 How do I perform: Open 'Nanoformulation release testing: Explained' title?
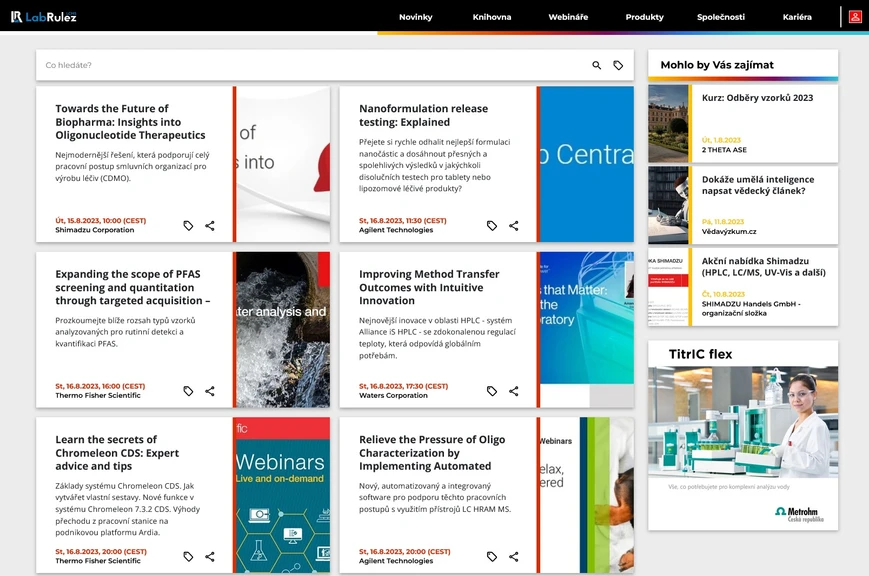(423, 115)
